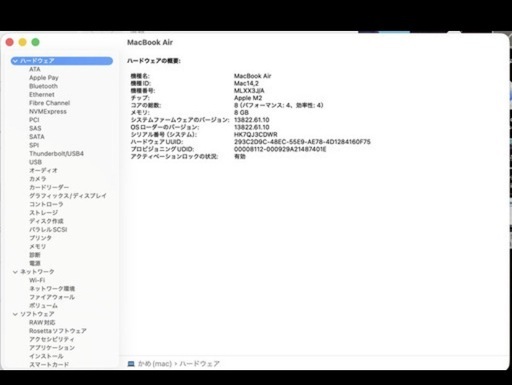The width and height of the screenshot is (512, 385).
Task: Click the activation lock status 有効
Action: [x=240, y=157]
